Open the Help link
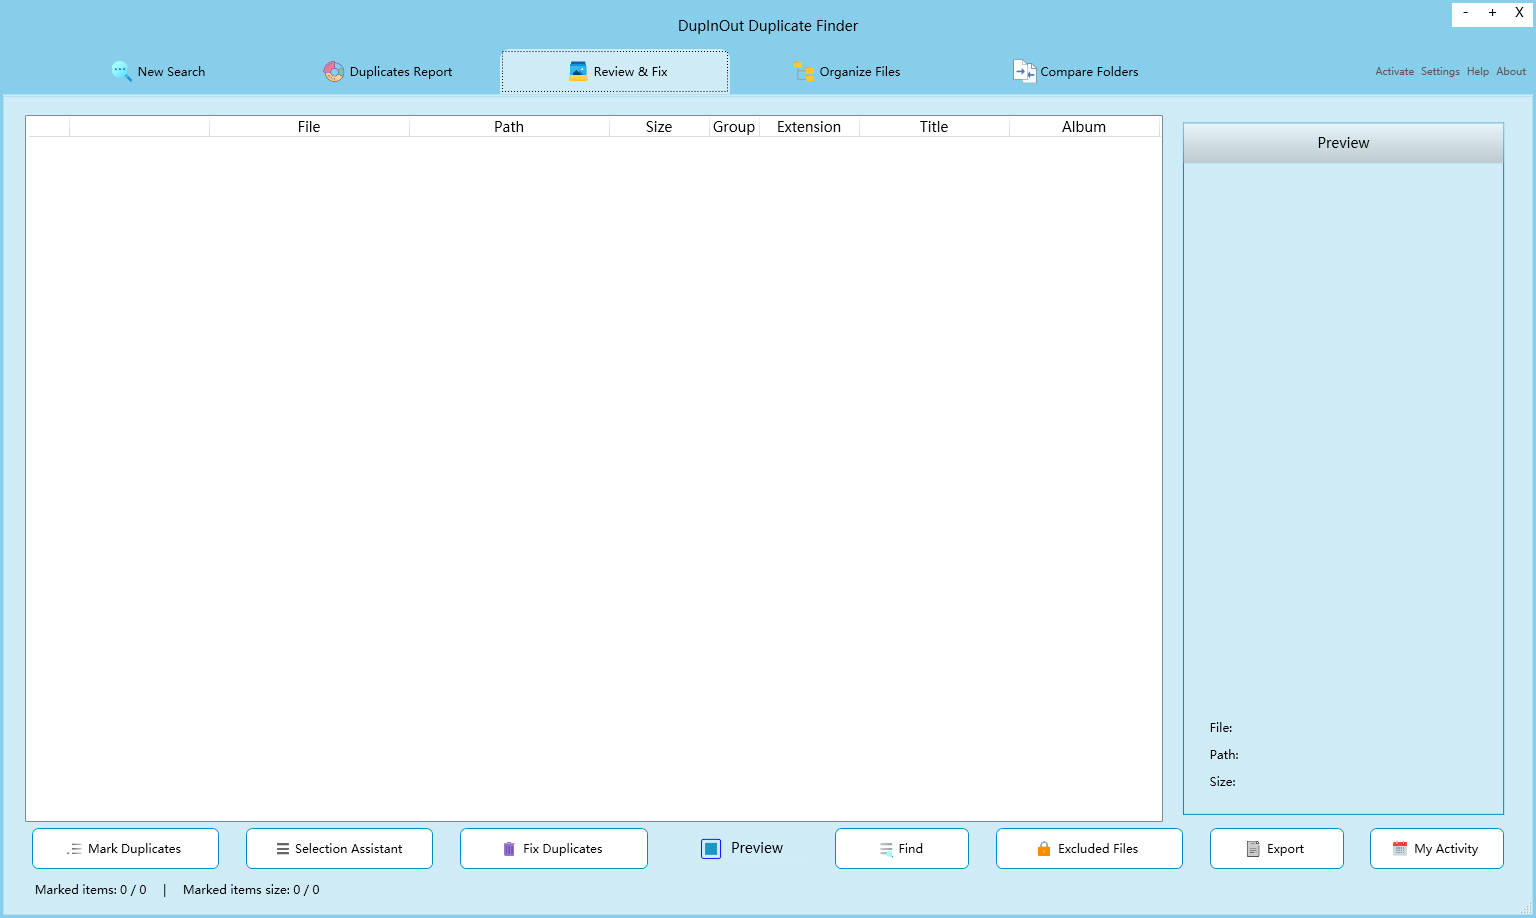The height and width of the screenshot is (918, 1536). pos(1478,72)
